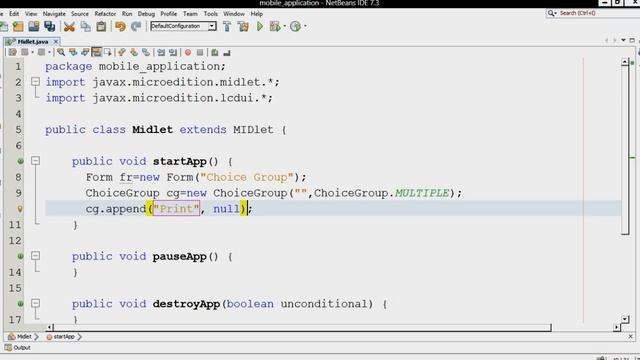
Task: Toggle Rectangular Selection icon
Action: (108, 52)
